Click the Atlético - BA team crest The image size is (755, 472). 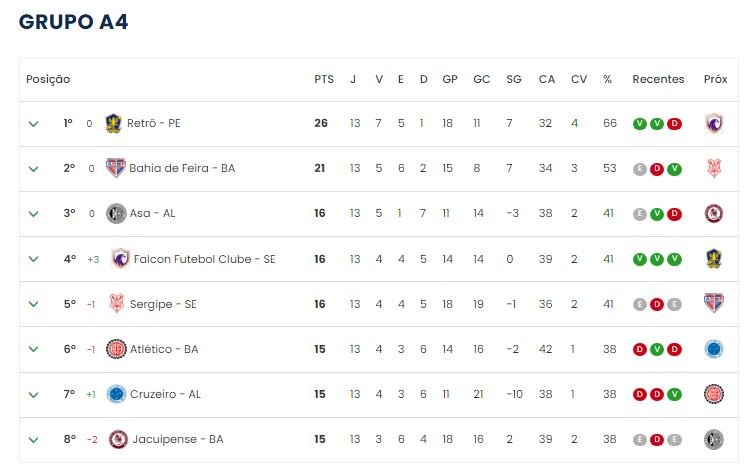coord(116,349)
